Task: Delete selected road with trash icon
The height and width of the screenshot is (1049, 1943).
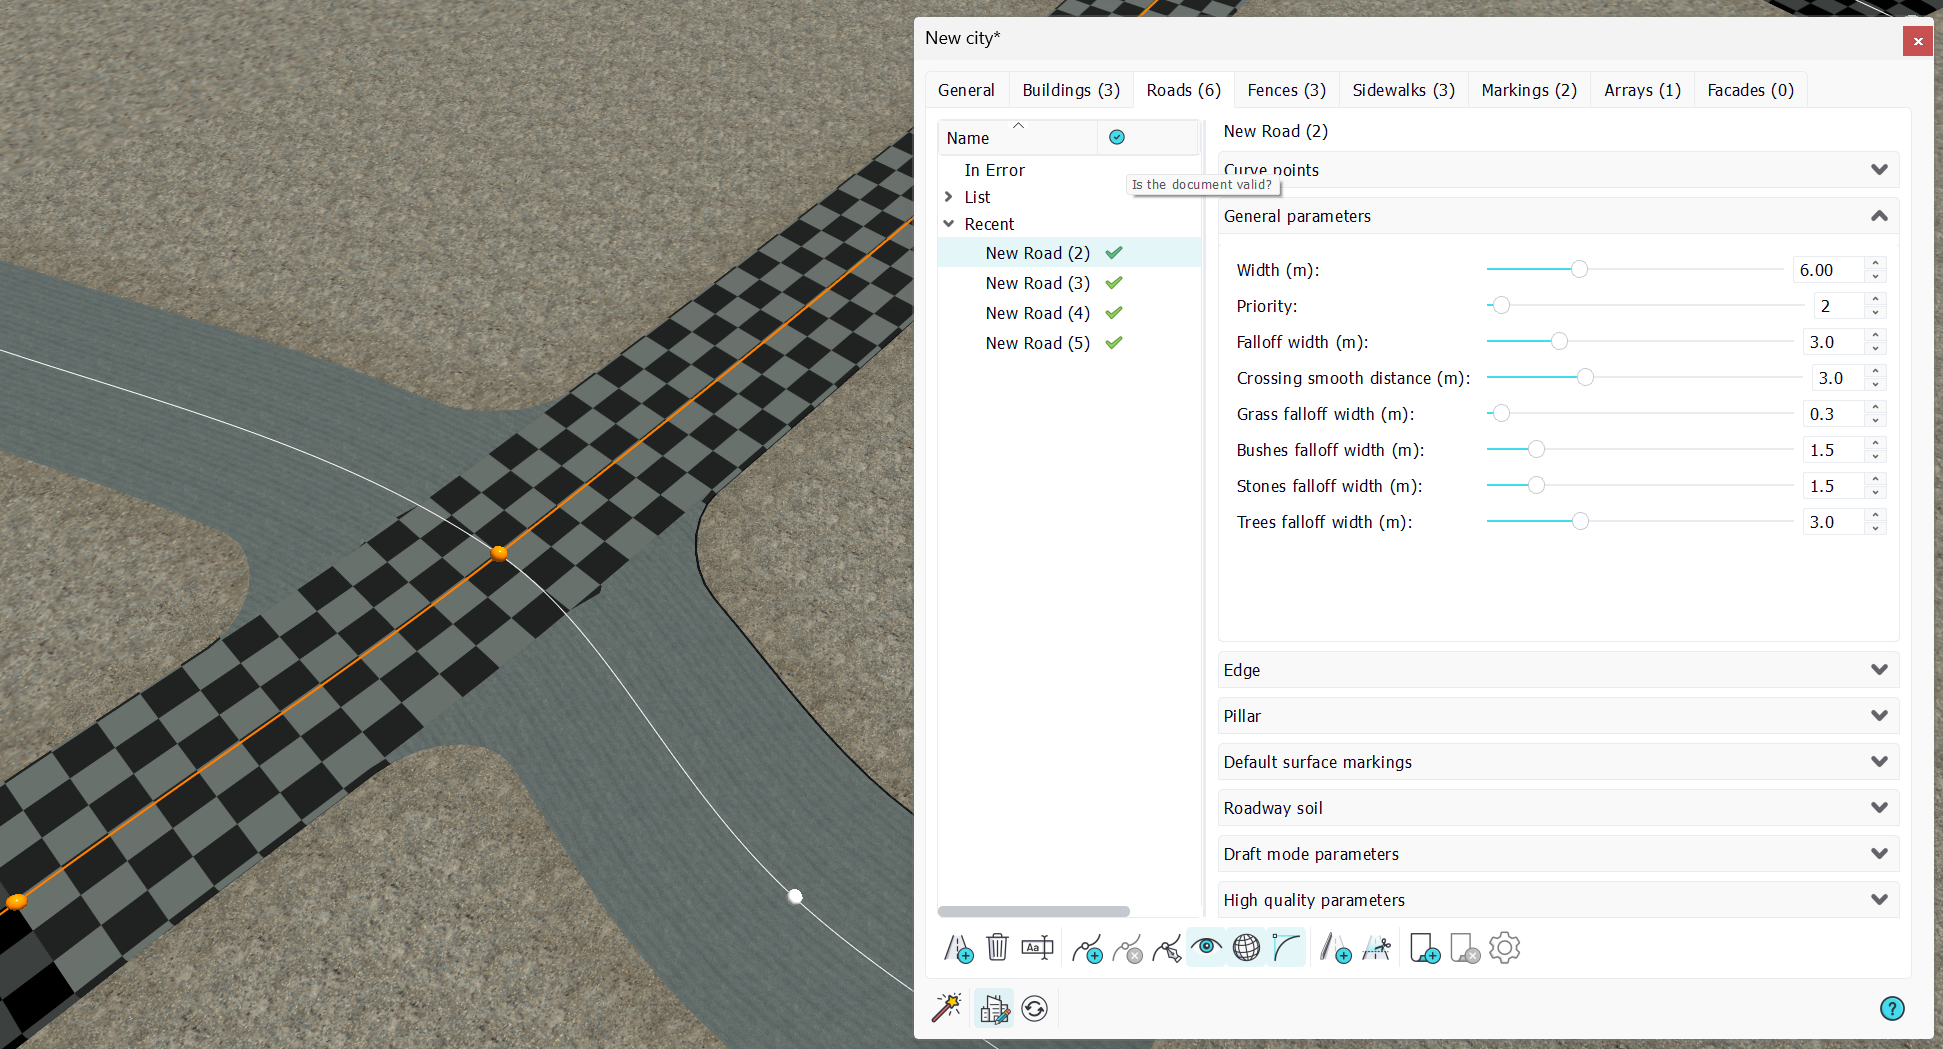Action: click(x=997, y=947)
